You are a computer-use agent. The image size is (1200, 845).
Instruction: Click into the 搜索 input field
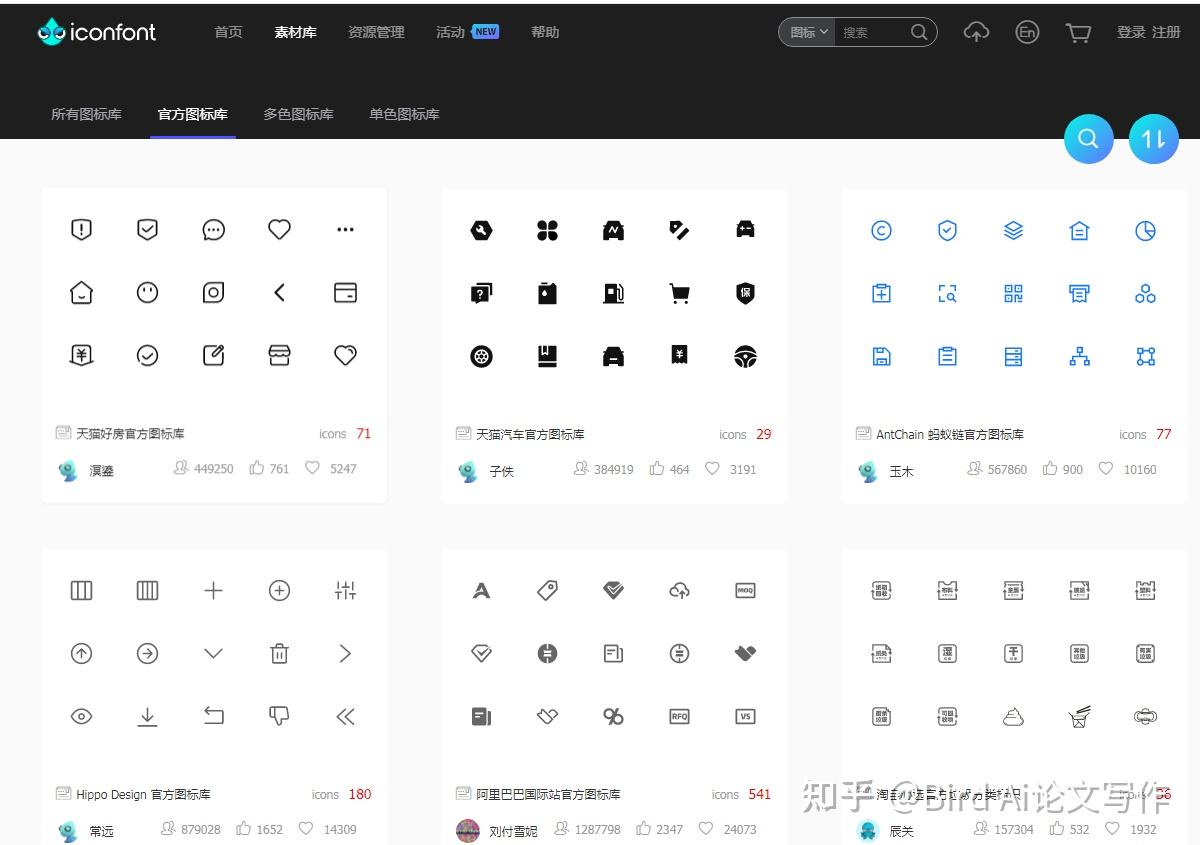pyautogui.click(x=872, y=32)
